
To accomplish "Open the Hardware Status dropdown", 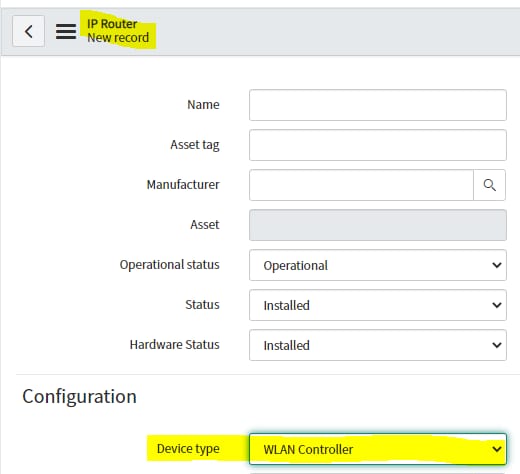I will pos(378,345).
